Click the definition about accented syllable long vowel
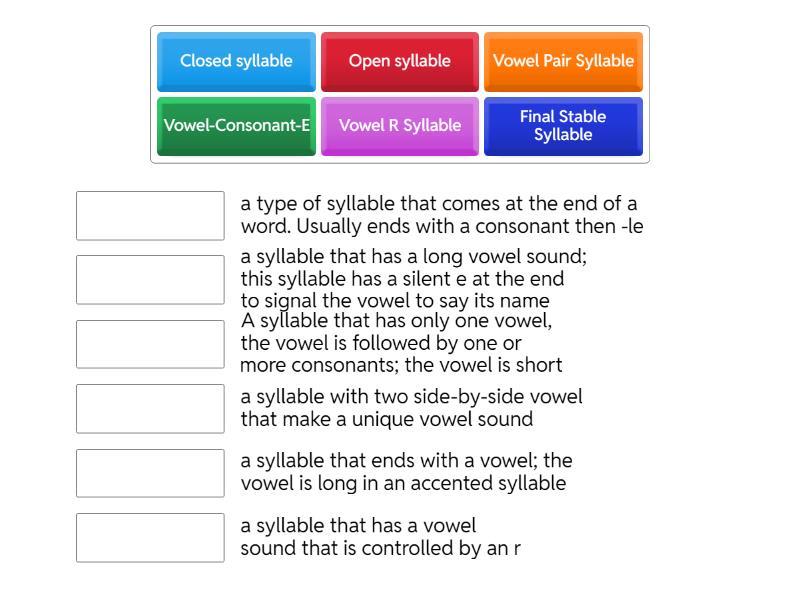Viewport: 800px width, 600px height. pyautogui.click(x=420, y=471)
